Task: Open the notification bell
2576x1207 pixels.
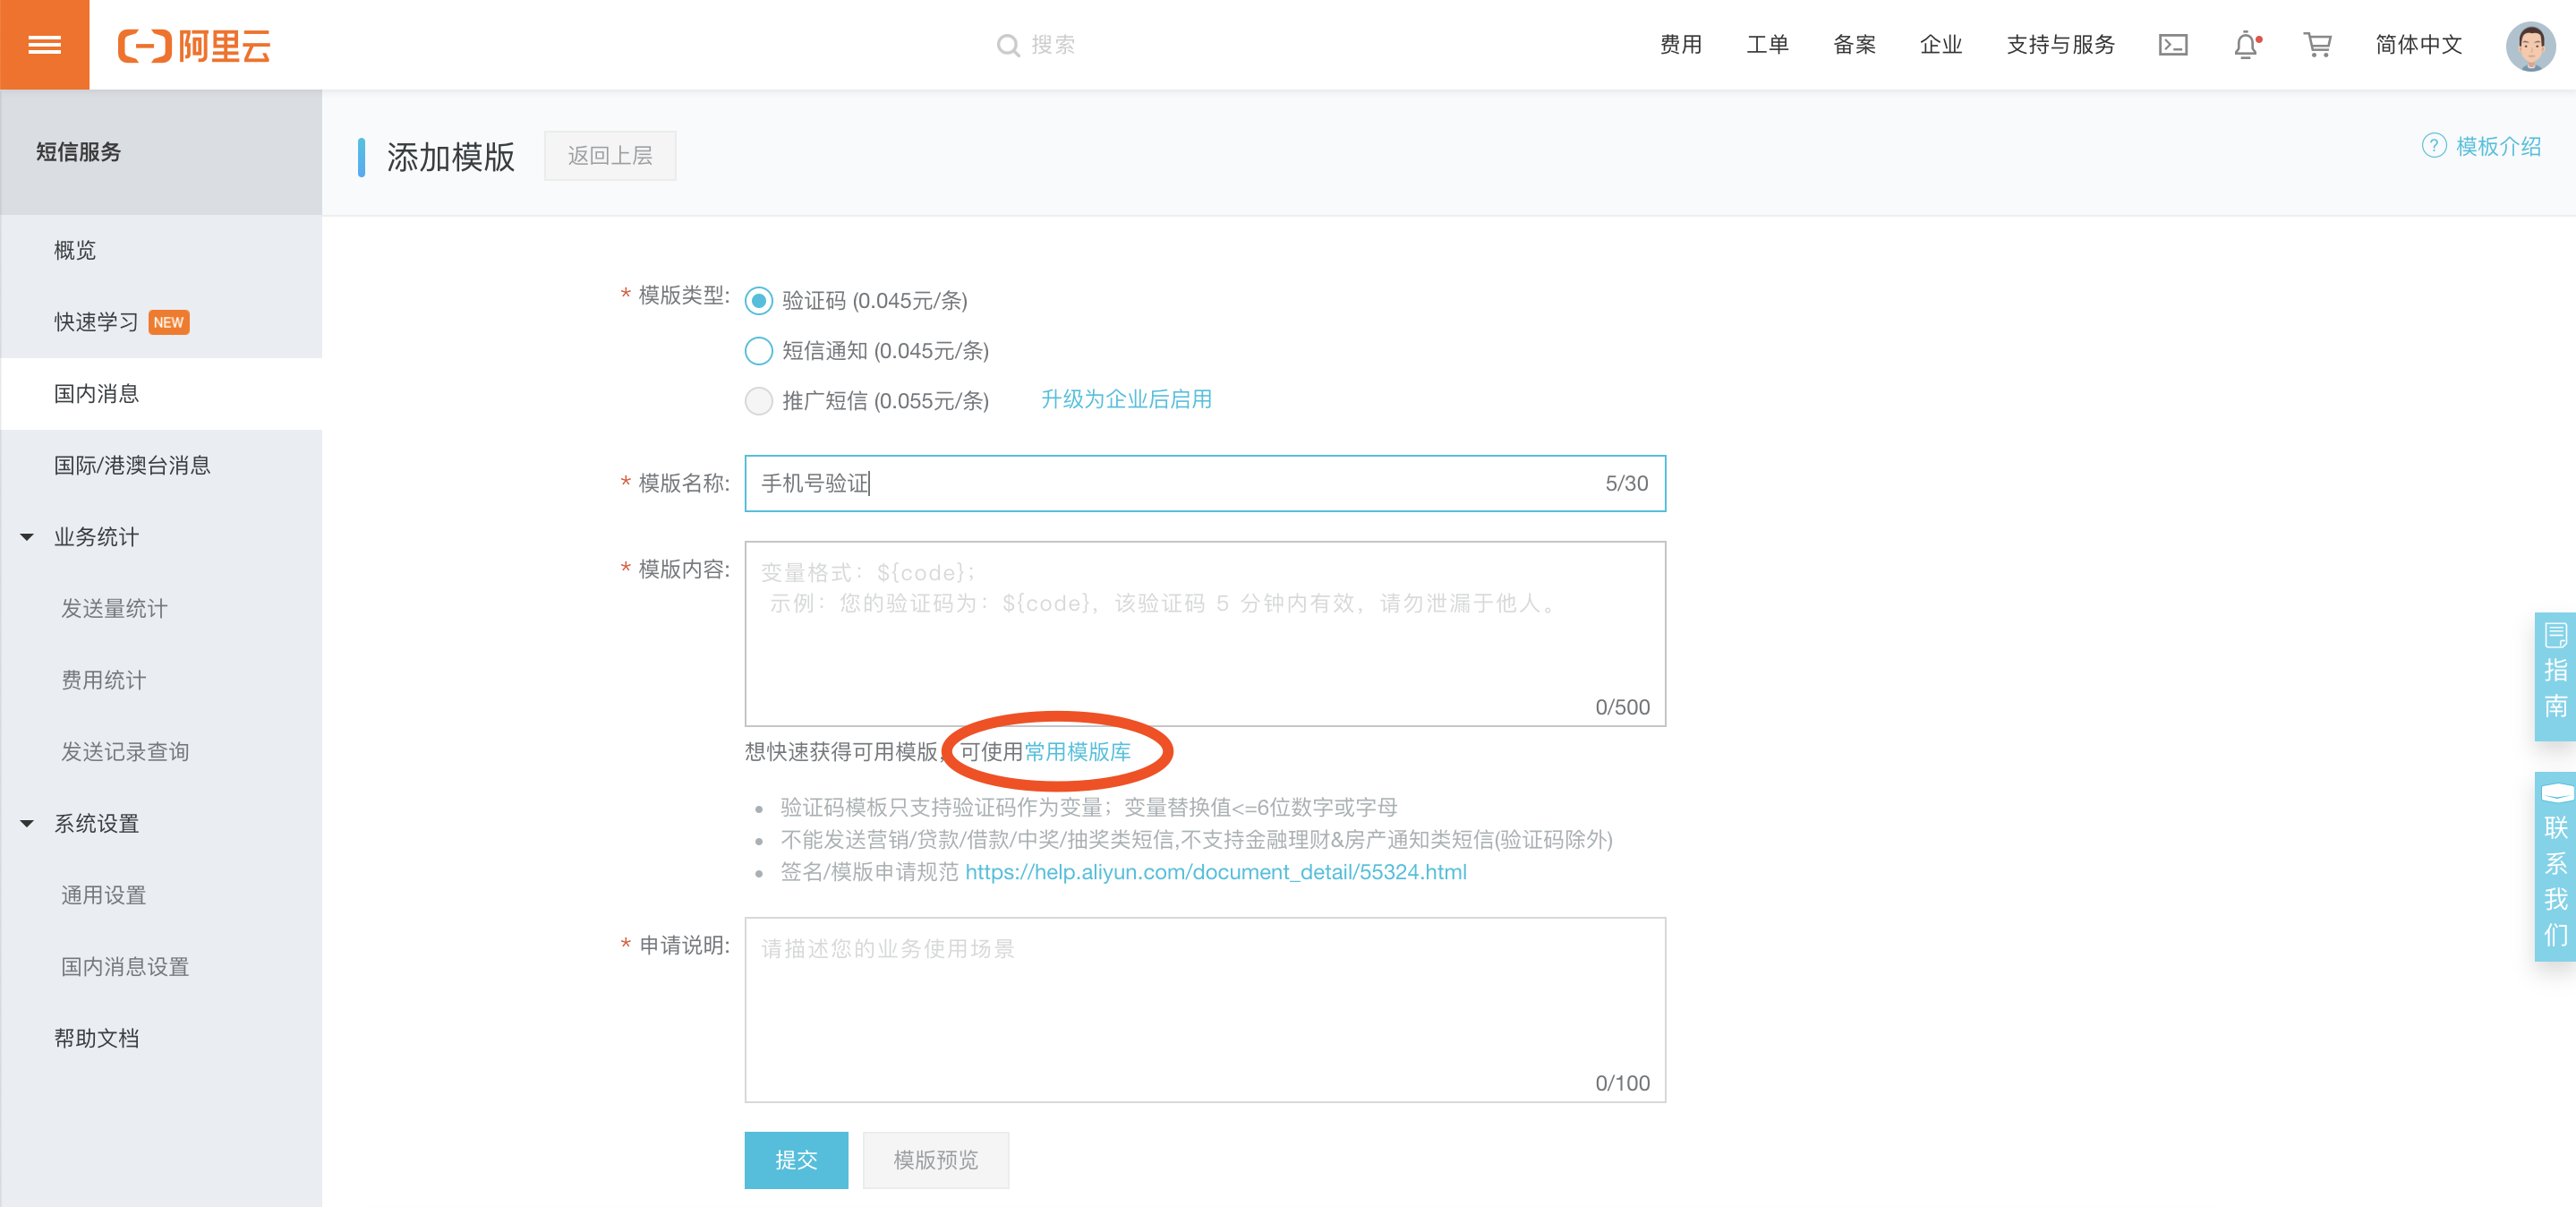Action: (x=2246, y=45)
